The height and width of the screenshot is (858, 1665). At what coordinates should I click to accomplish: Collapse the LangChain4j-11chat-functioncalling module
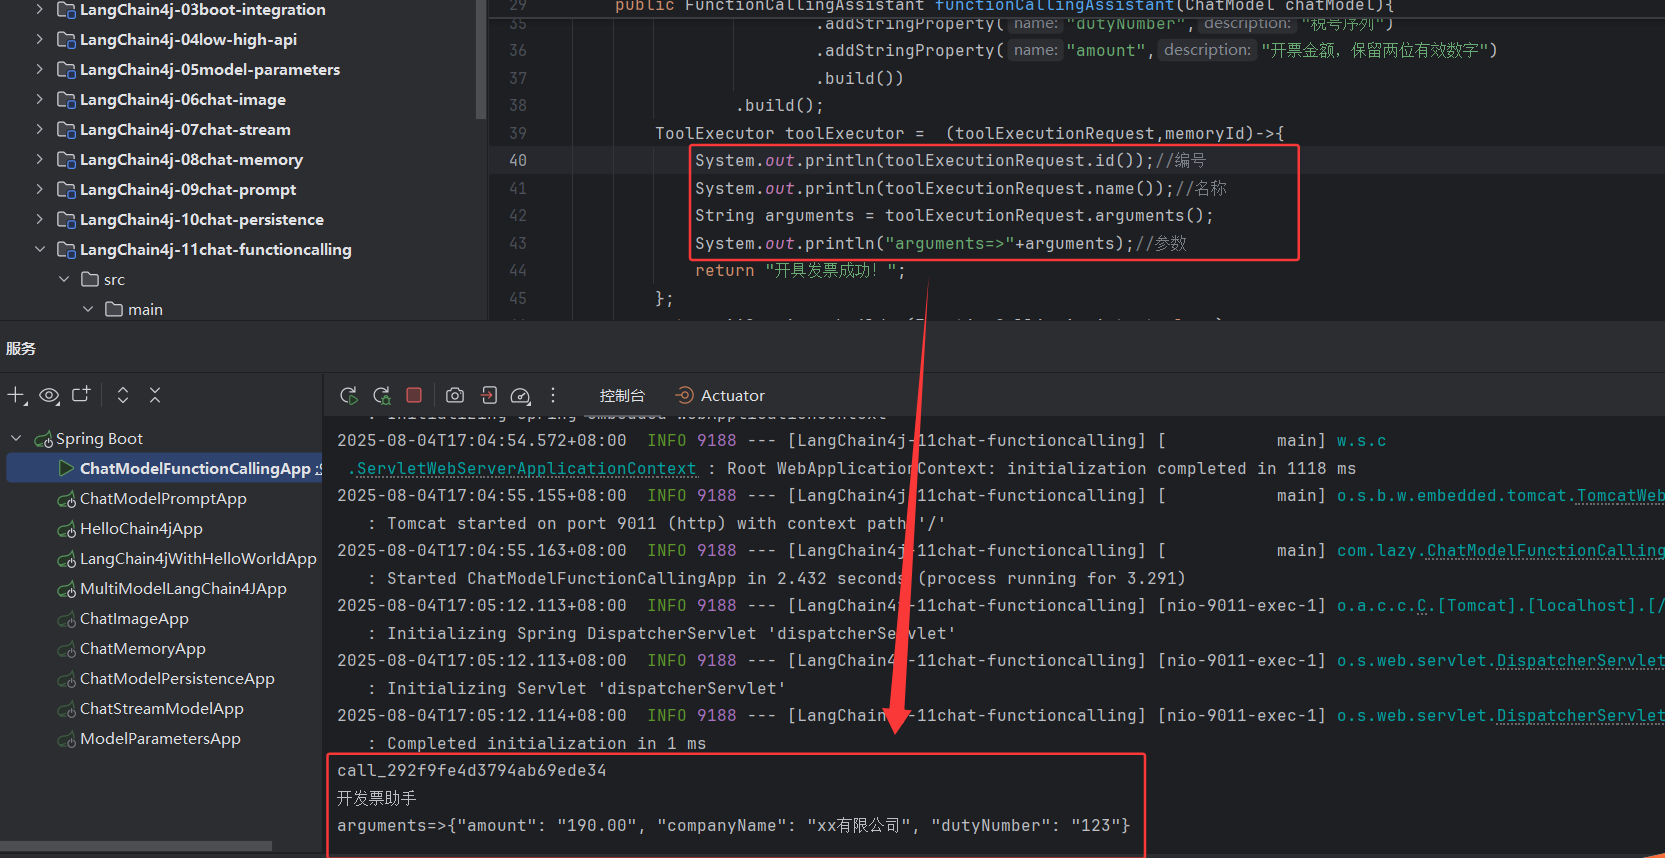click(x=40, y=250)
